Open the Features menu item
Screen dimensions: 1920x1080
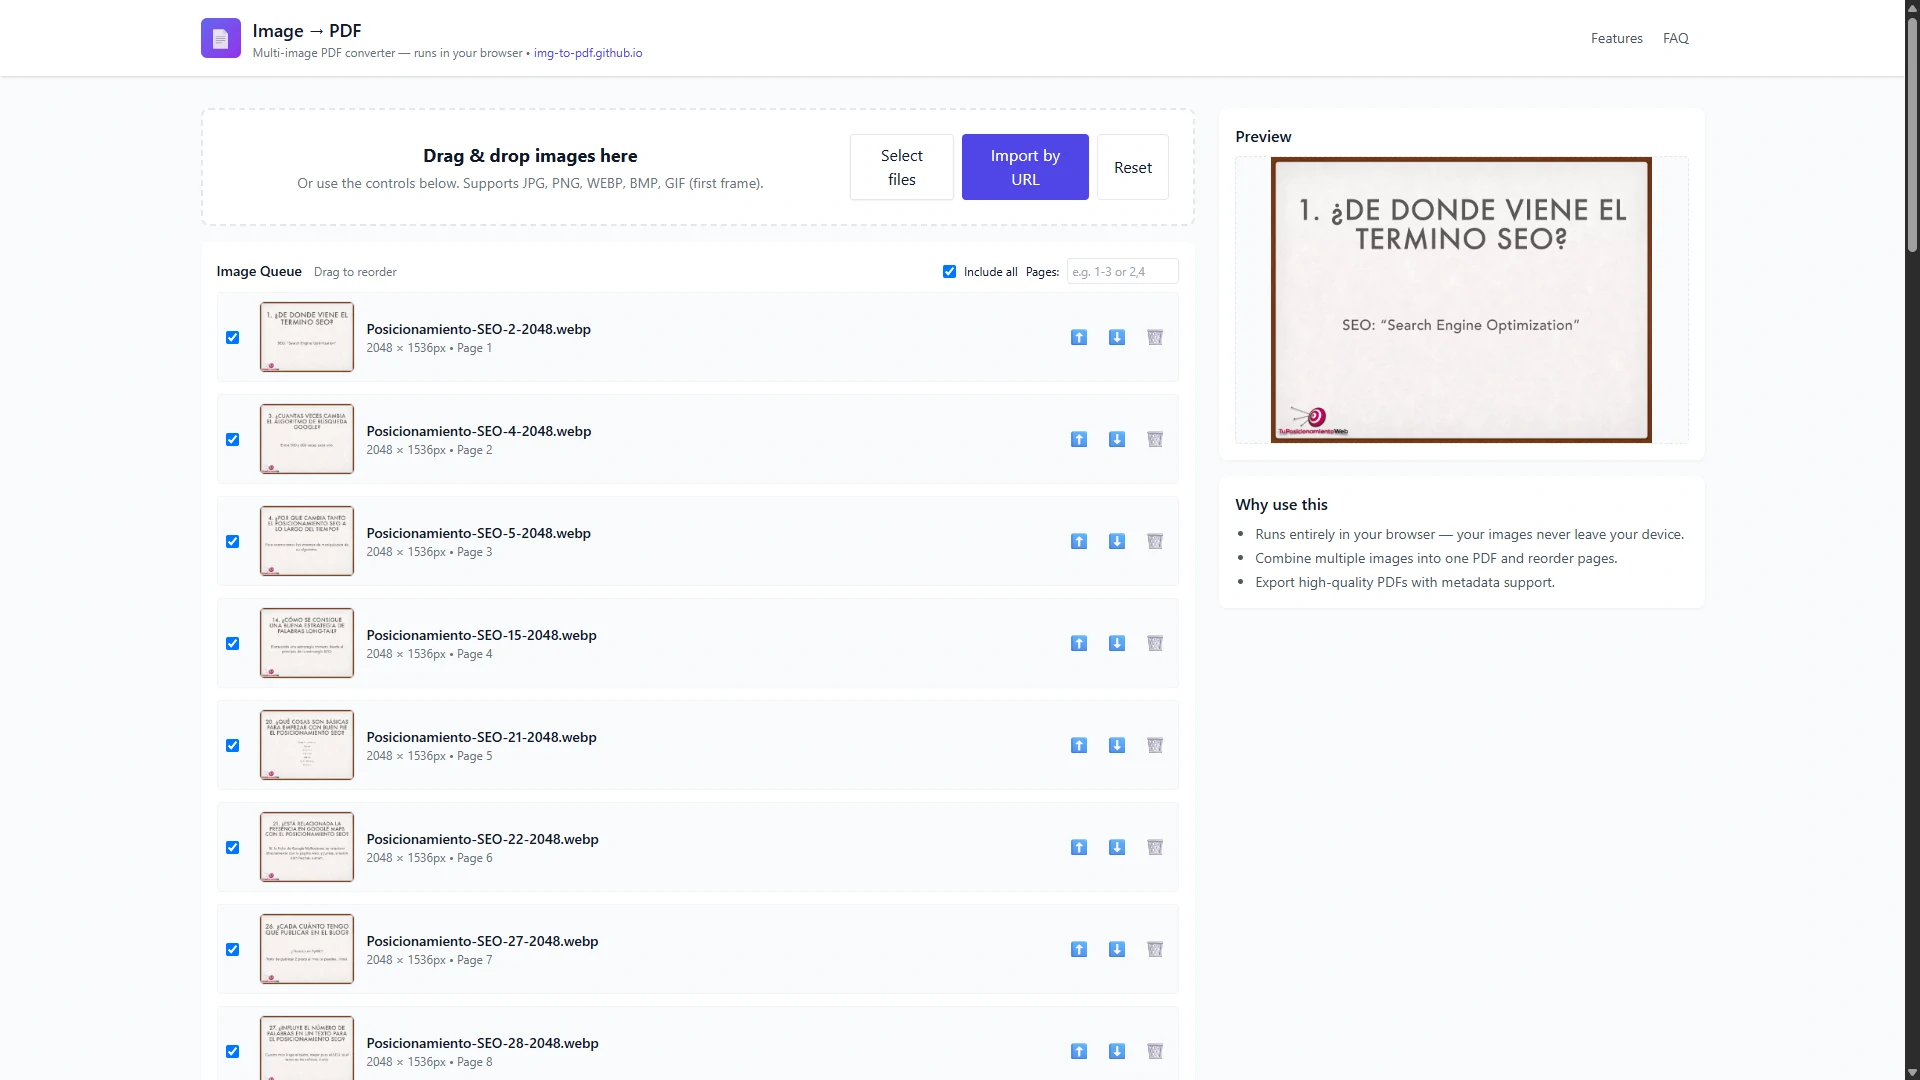click(1616, 38)
